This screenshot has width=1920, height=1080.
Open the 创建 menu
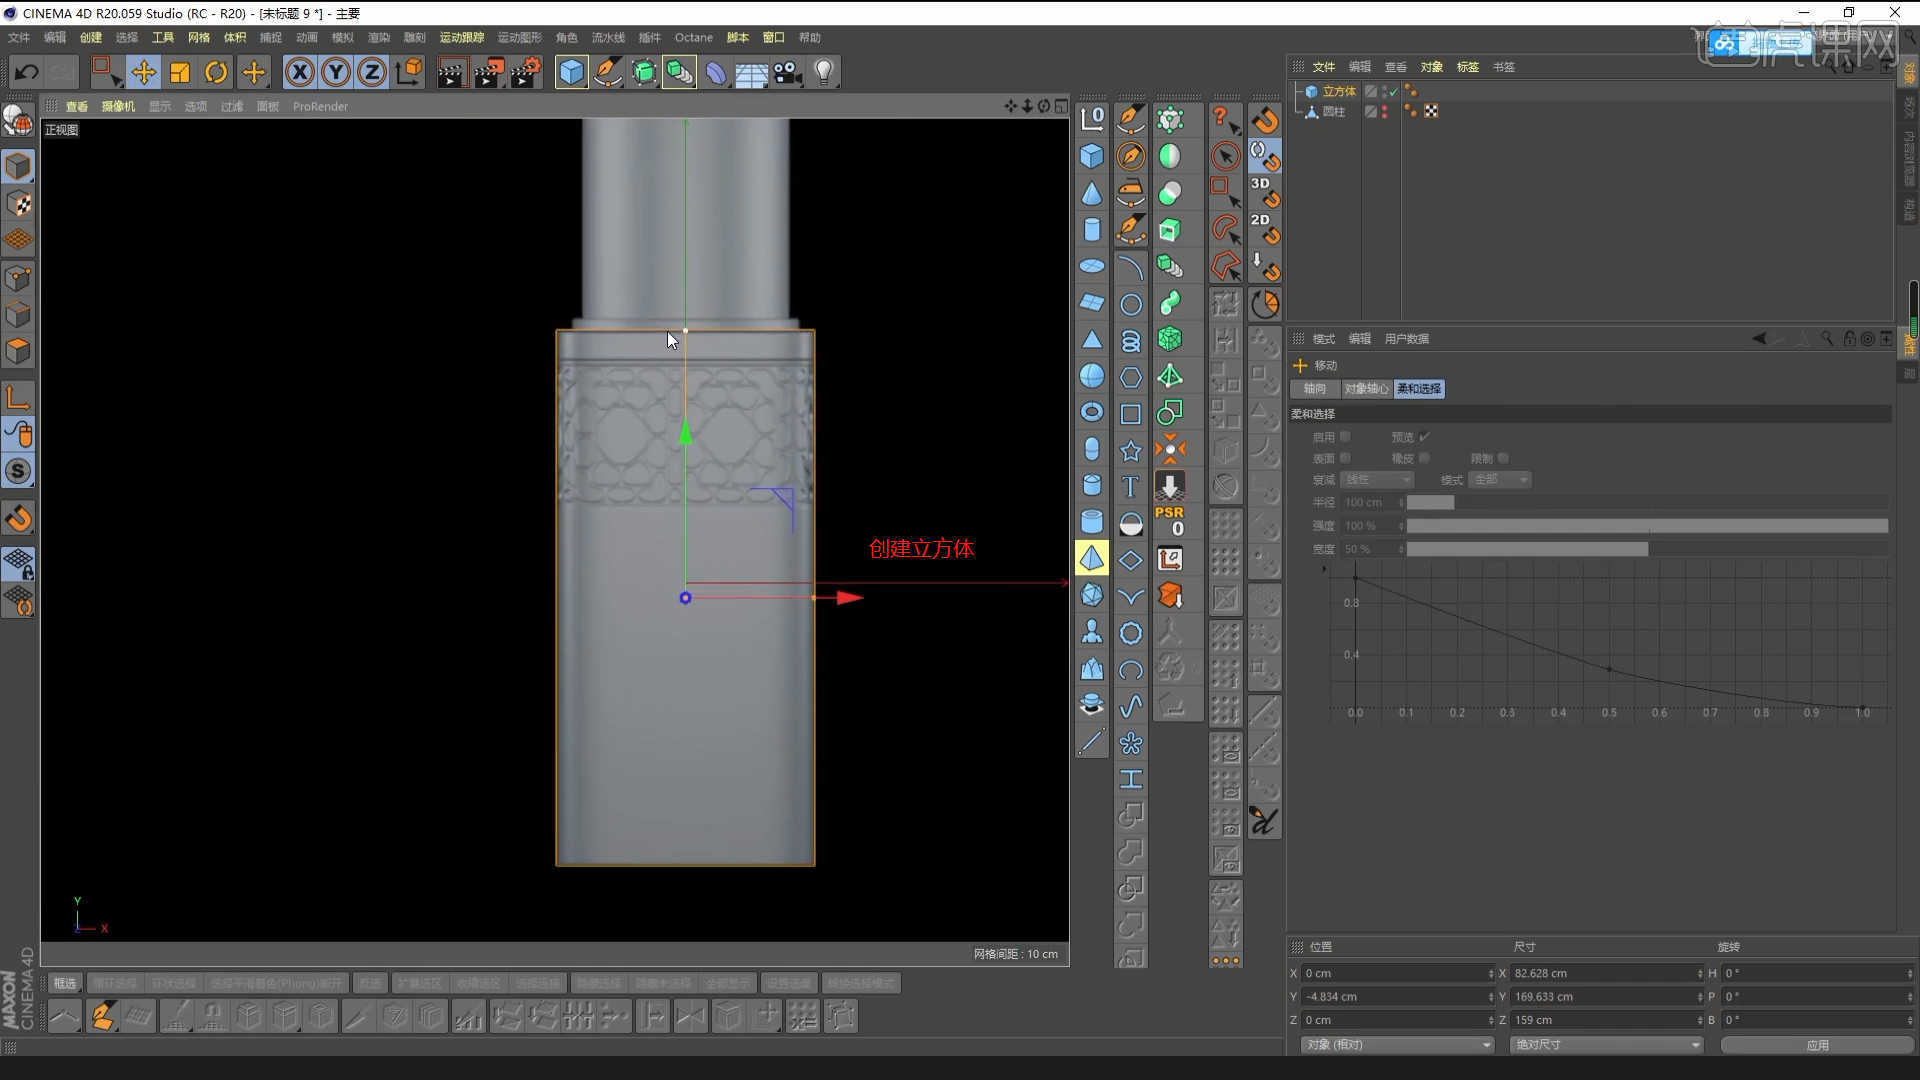tap(91, 37)
